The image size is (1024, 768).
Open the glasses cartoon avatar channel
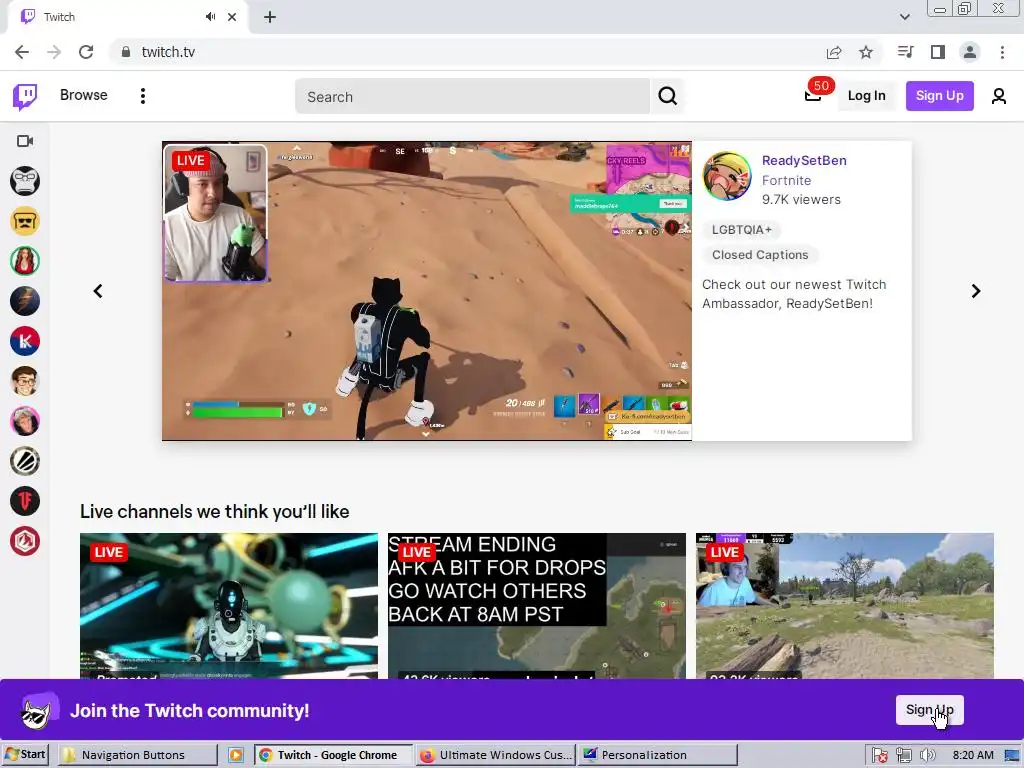pos(25,381)
